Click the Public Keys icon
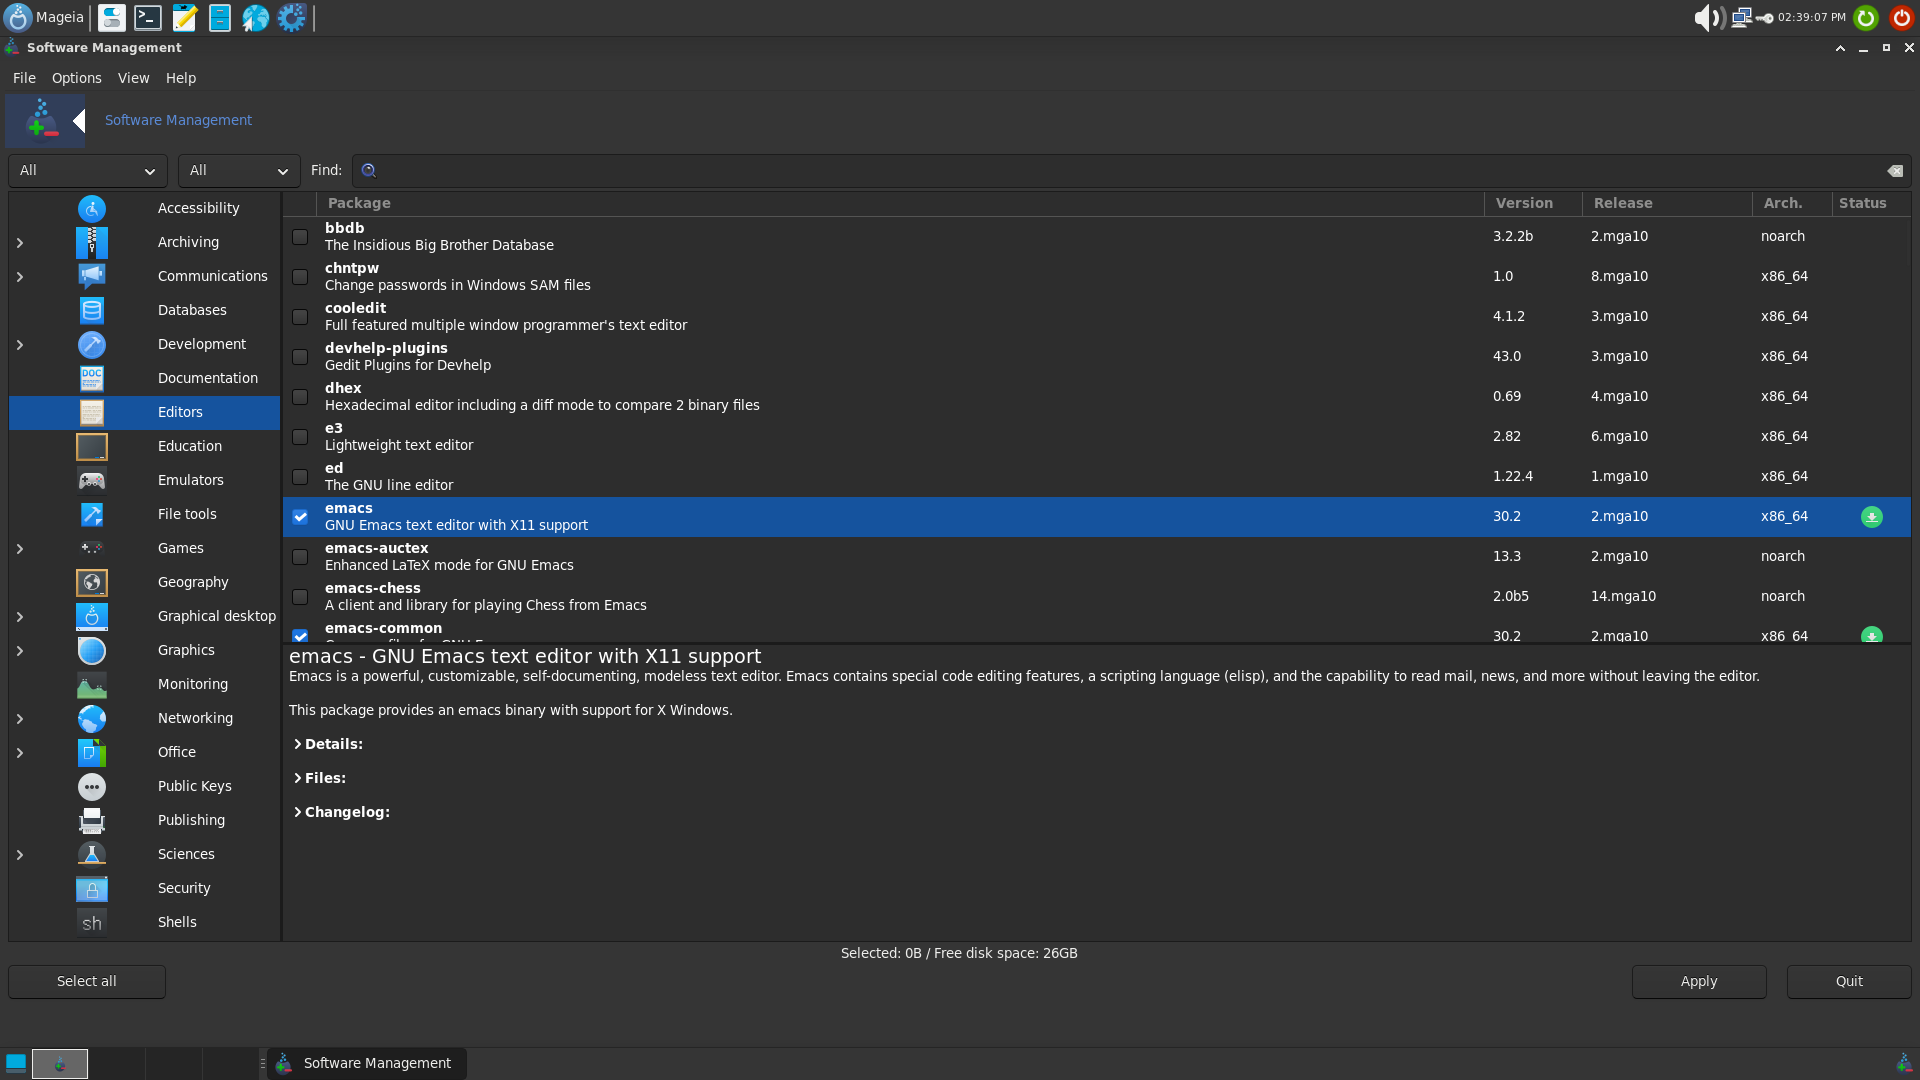The width and height of the screenshot is (1920, 1080). click(x=91, y=786)
